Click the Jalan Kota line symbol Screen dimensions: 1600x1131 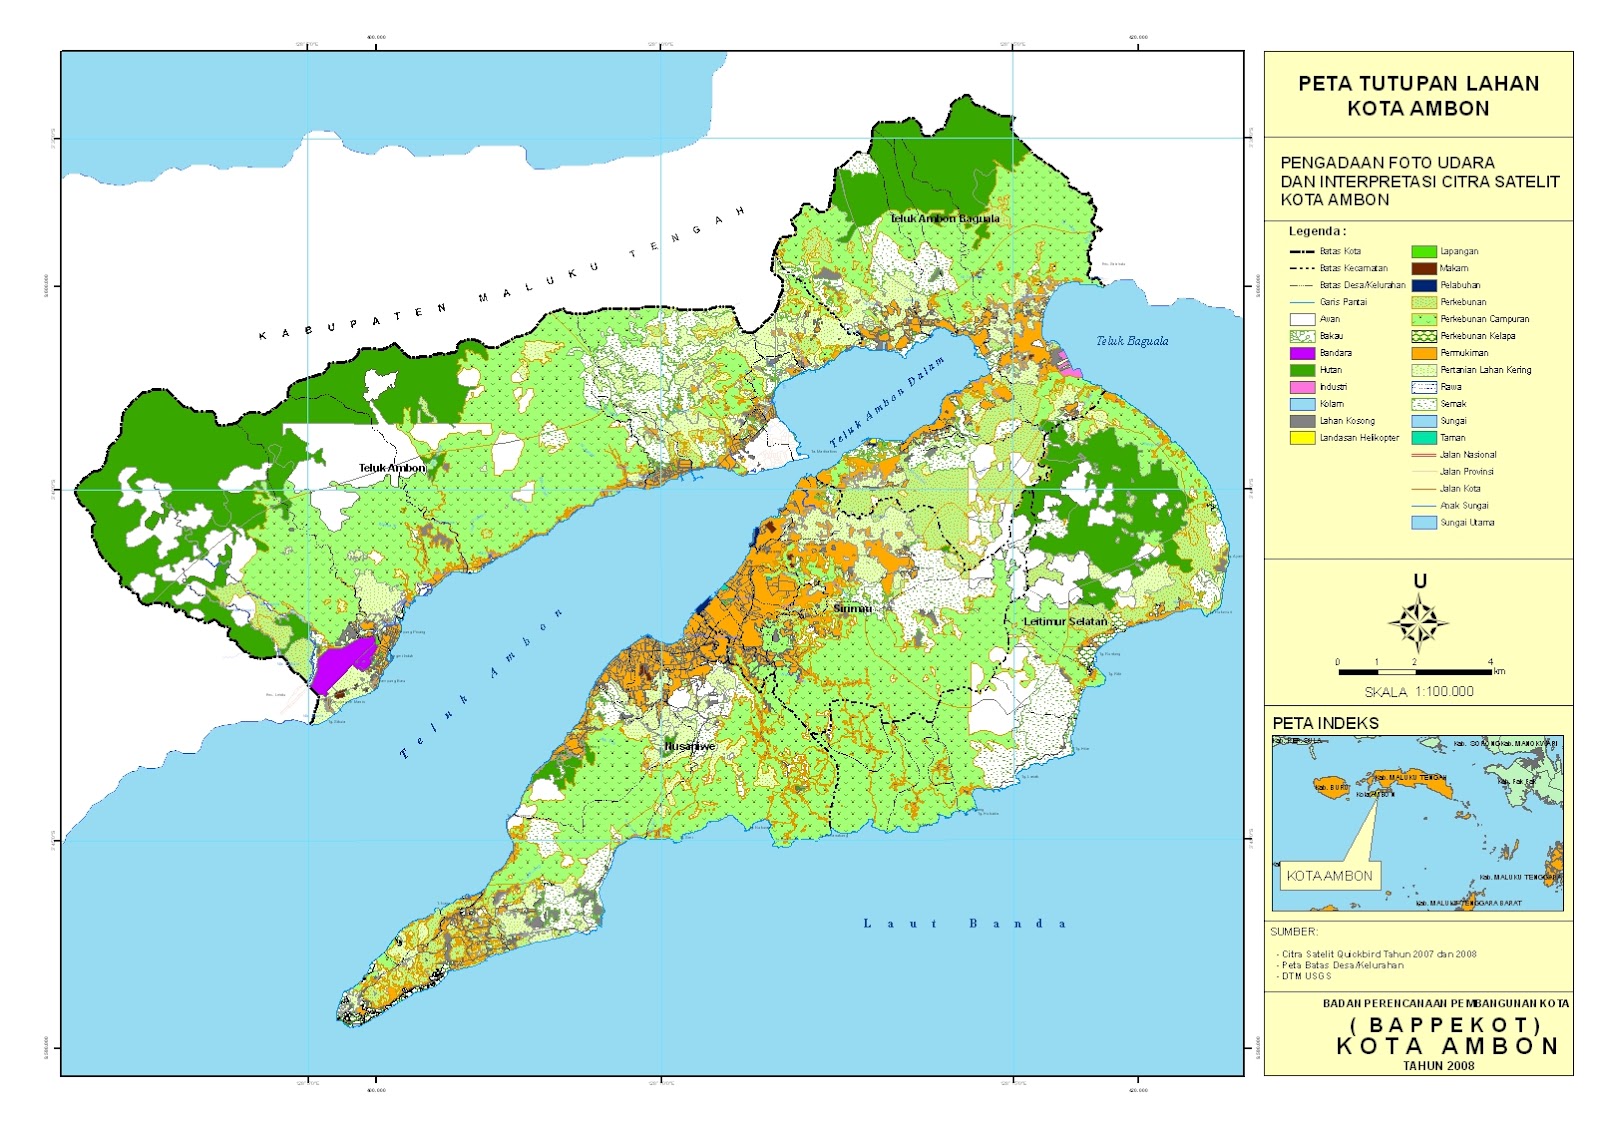pyautogui.click(x=1424, y=489)
